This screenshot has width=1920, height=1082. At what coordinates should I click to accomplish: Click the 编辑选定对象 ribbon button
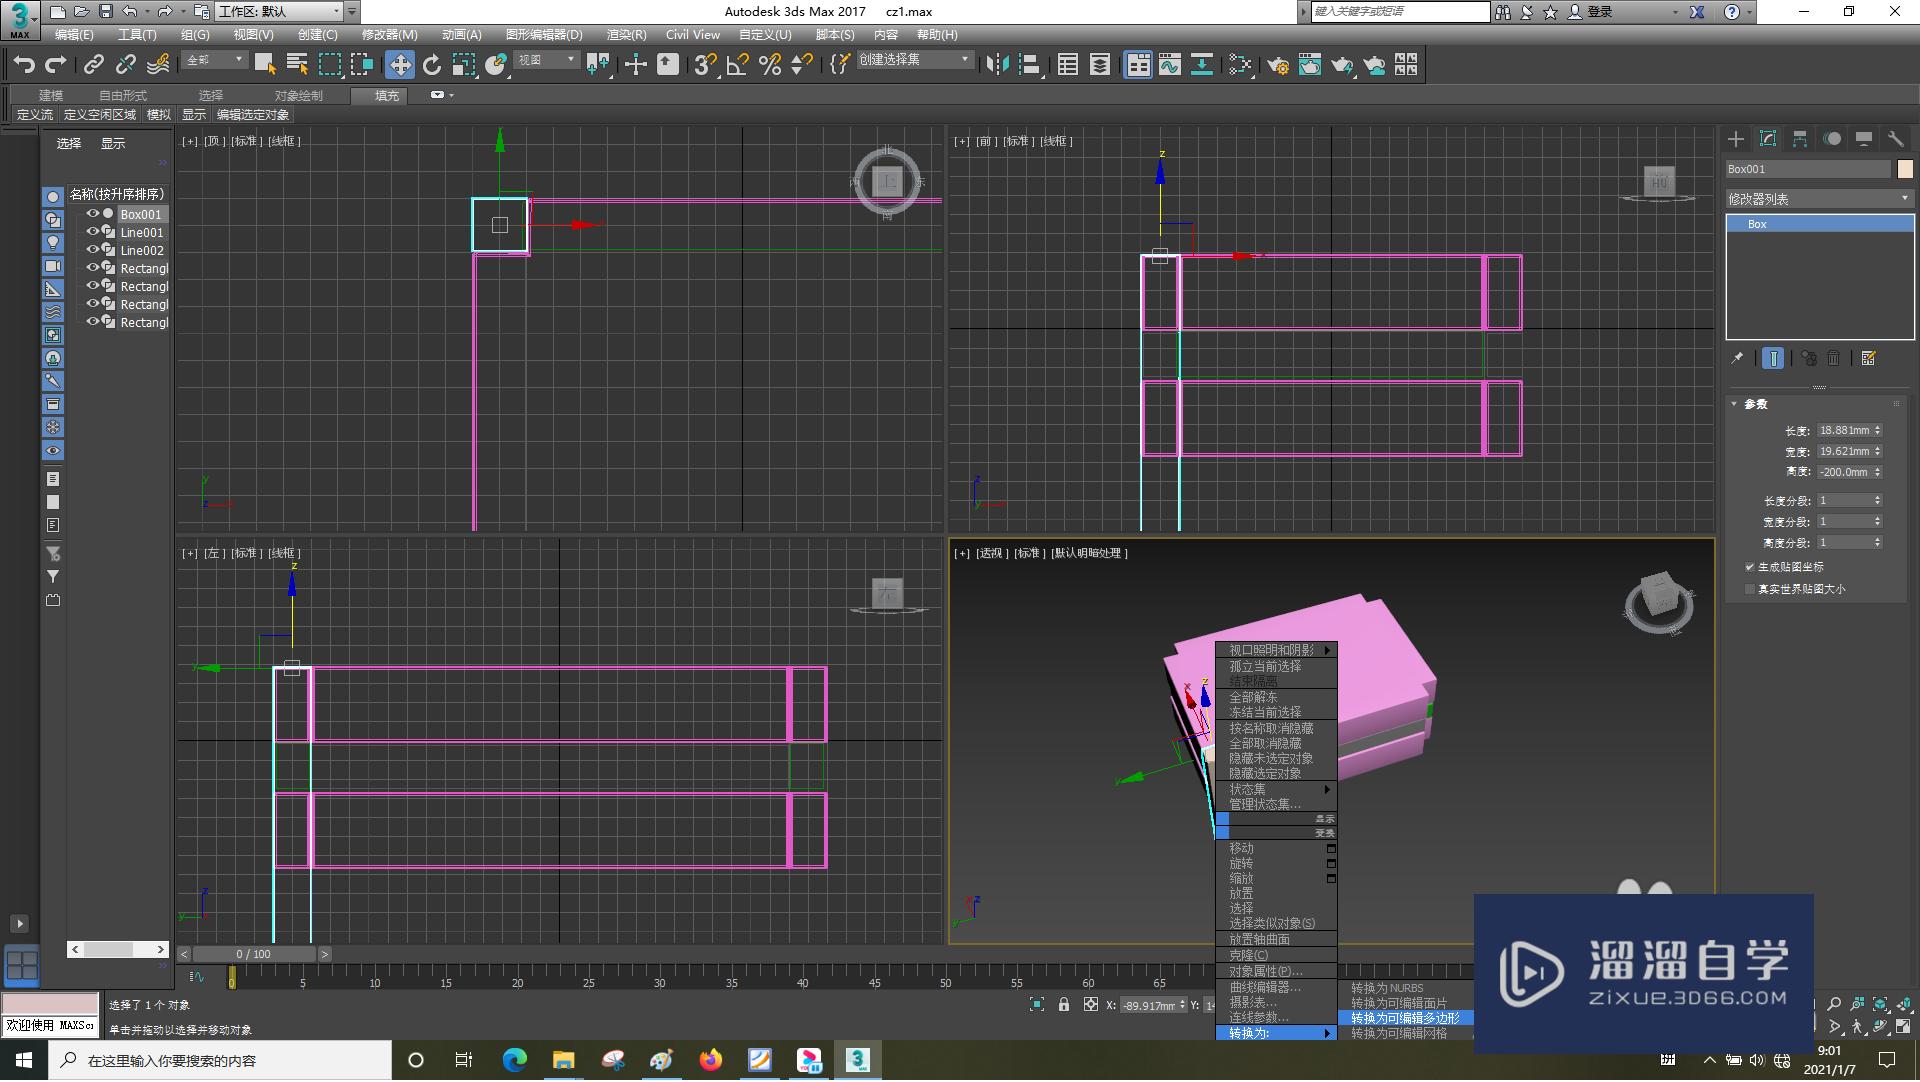[x=253, y=115]
